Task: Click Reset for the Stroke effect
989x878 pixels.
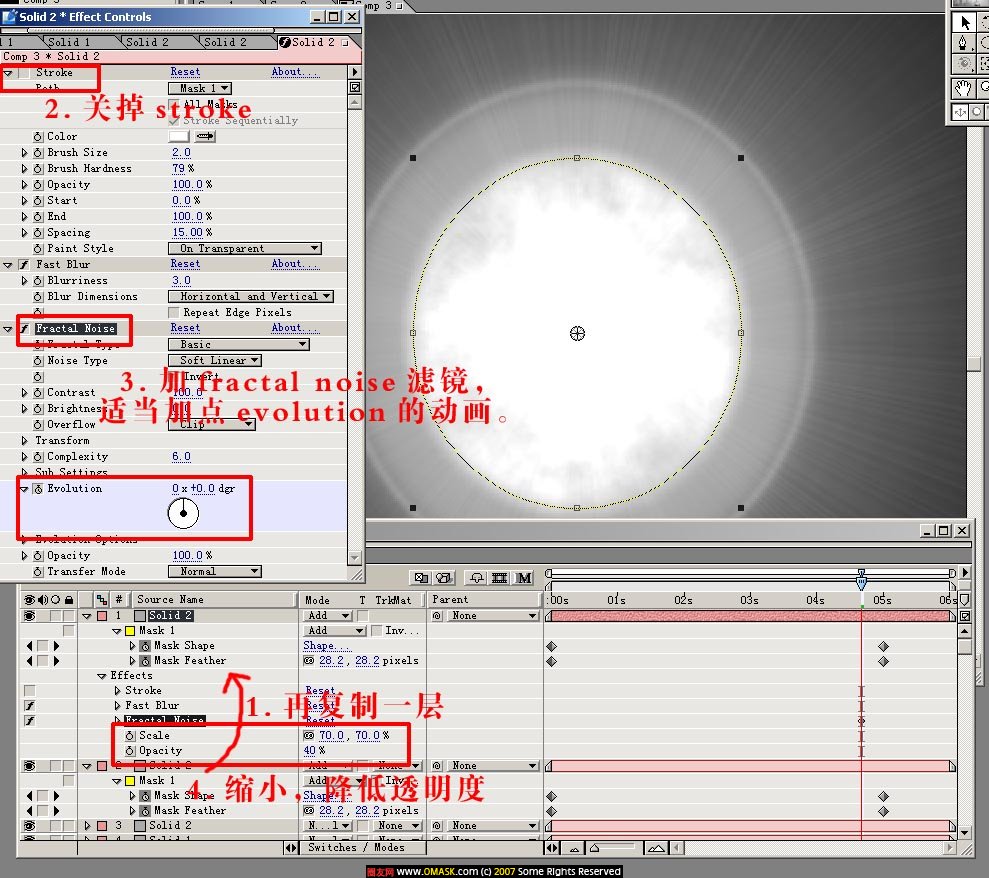Action: [x=185, y=73]
